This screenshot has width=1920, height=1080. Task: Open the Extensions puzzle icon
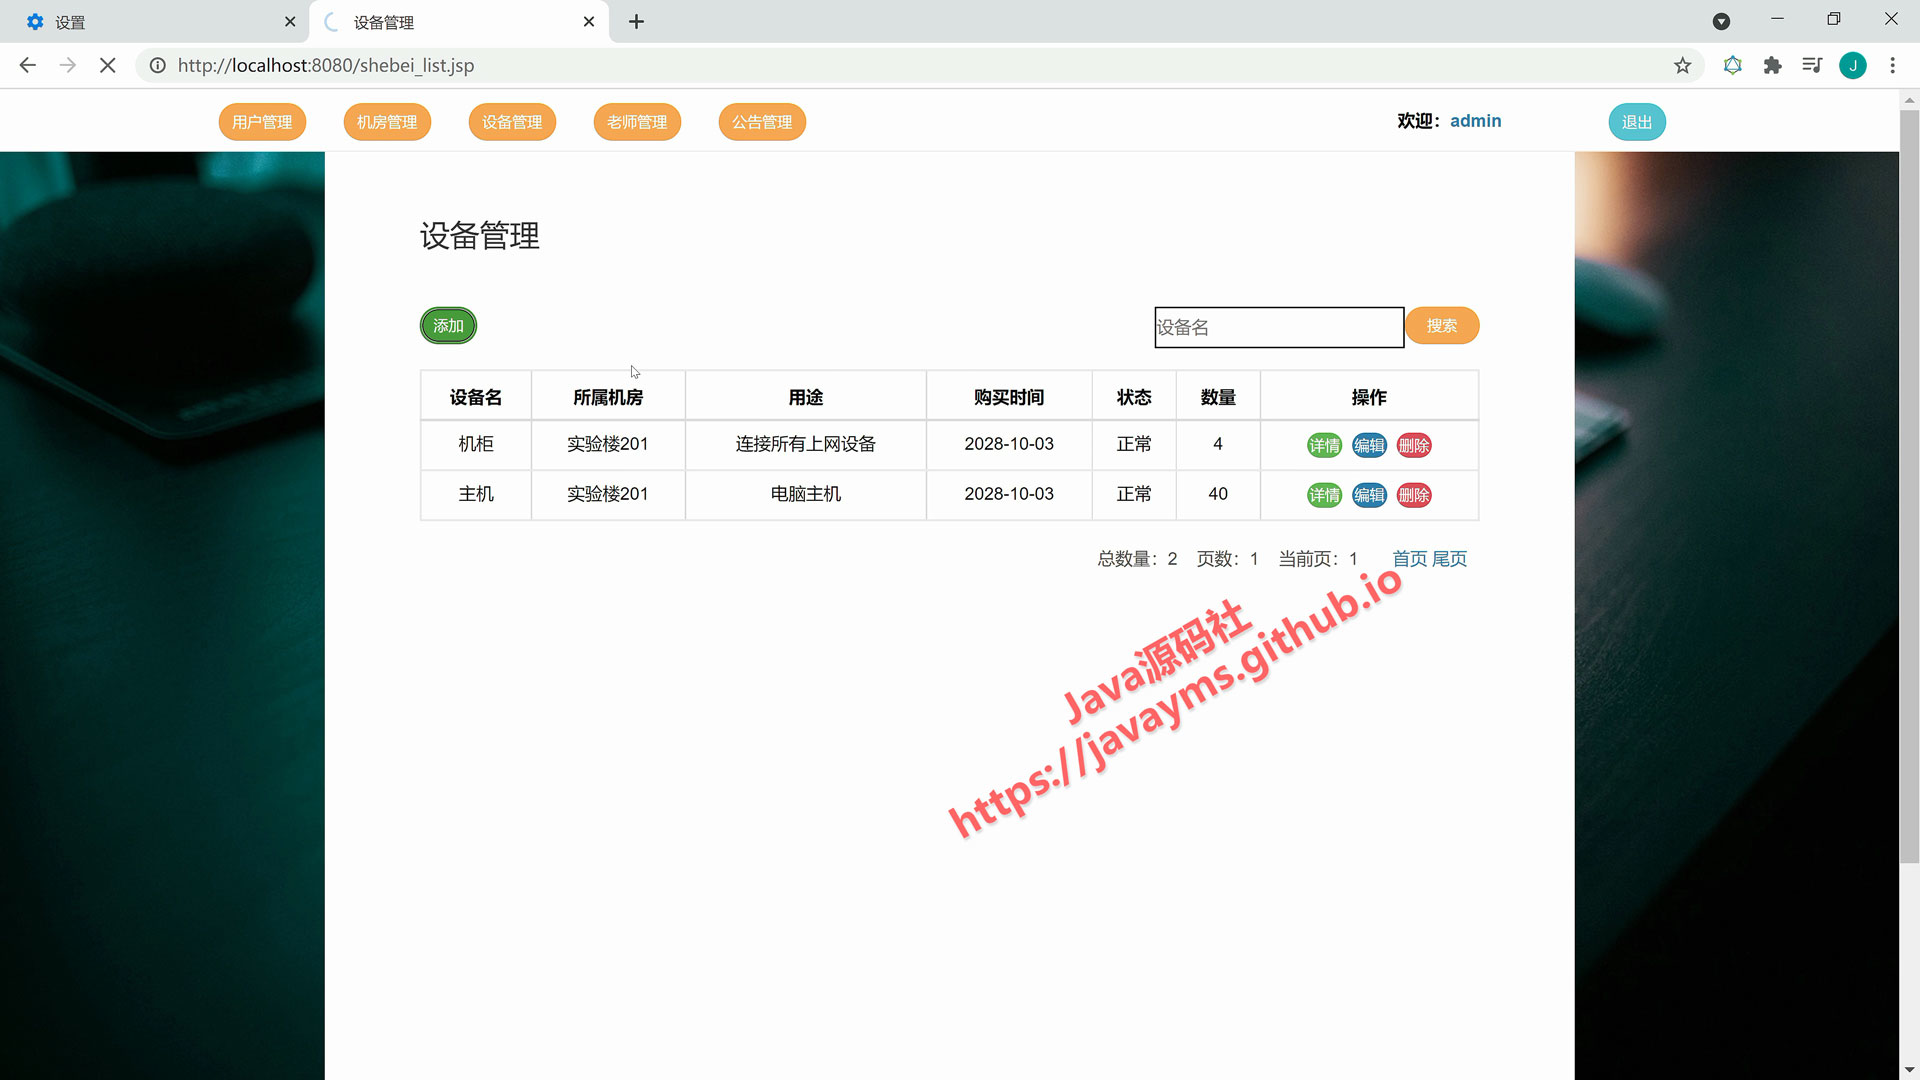tap(1773, 65)
